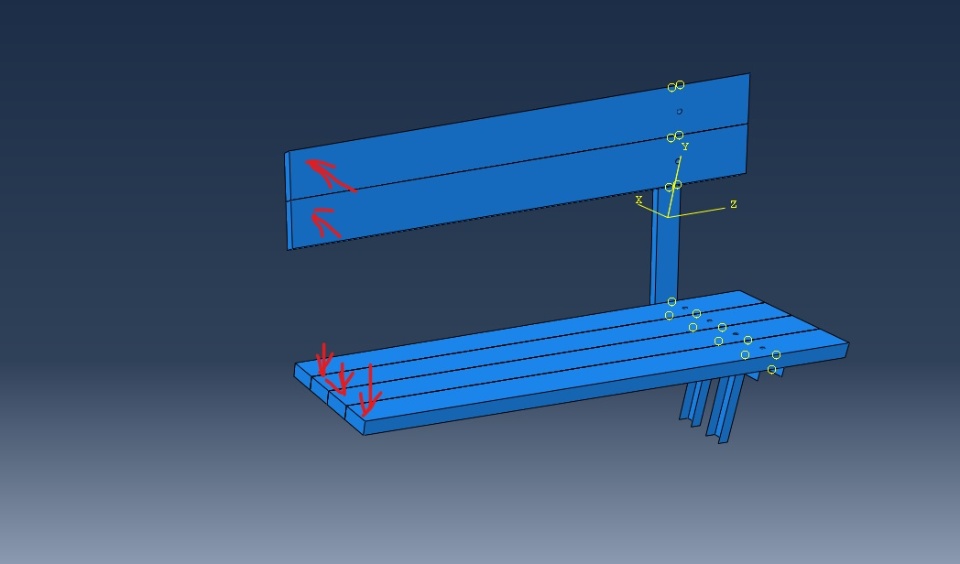Select the lower backrest plank
This screenshot has height=564, width=960.
(517, 187)
